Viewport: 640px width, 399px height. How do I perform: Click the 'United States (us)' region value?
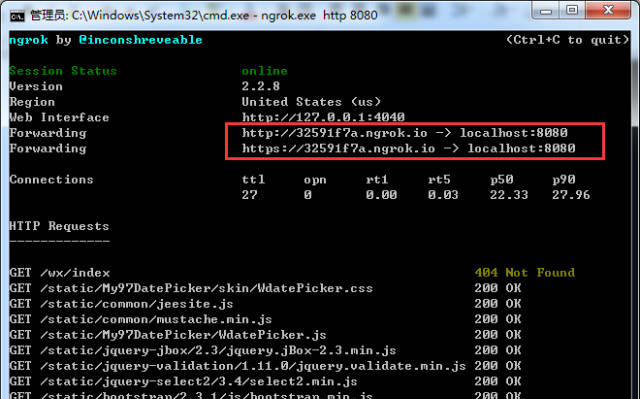pos(311,102)
